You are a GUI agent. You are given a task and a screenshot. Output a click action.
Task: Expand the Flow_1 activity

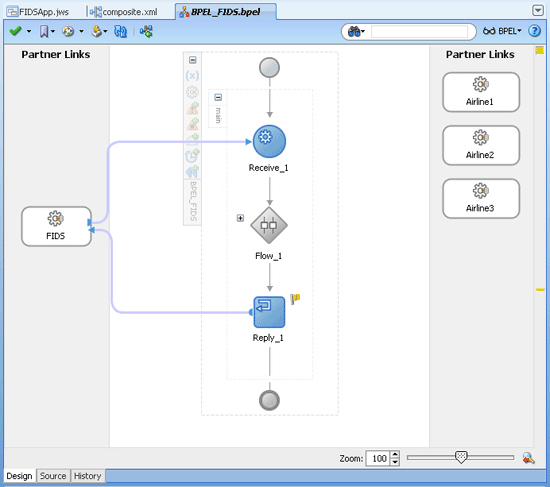tap(240, 218)
